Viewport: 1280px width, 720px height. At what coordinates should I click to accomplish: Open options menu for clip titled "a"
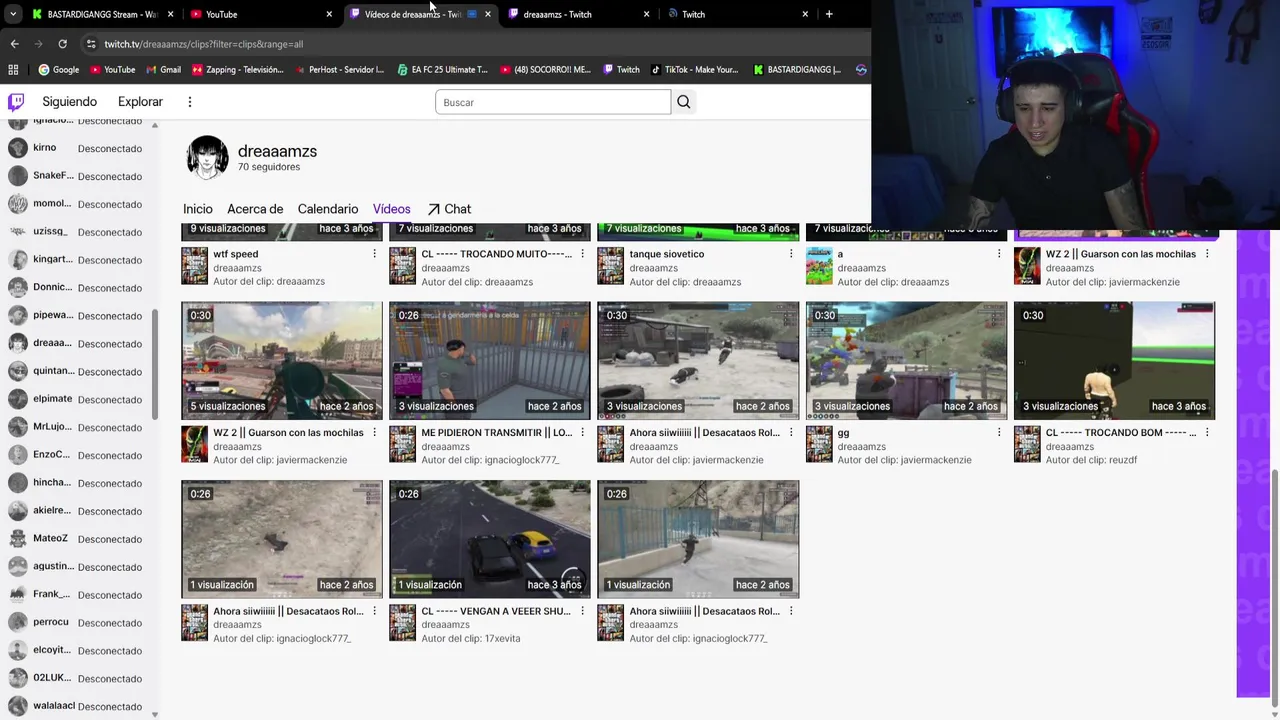pyautogui.click(x=999, y=254)
